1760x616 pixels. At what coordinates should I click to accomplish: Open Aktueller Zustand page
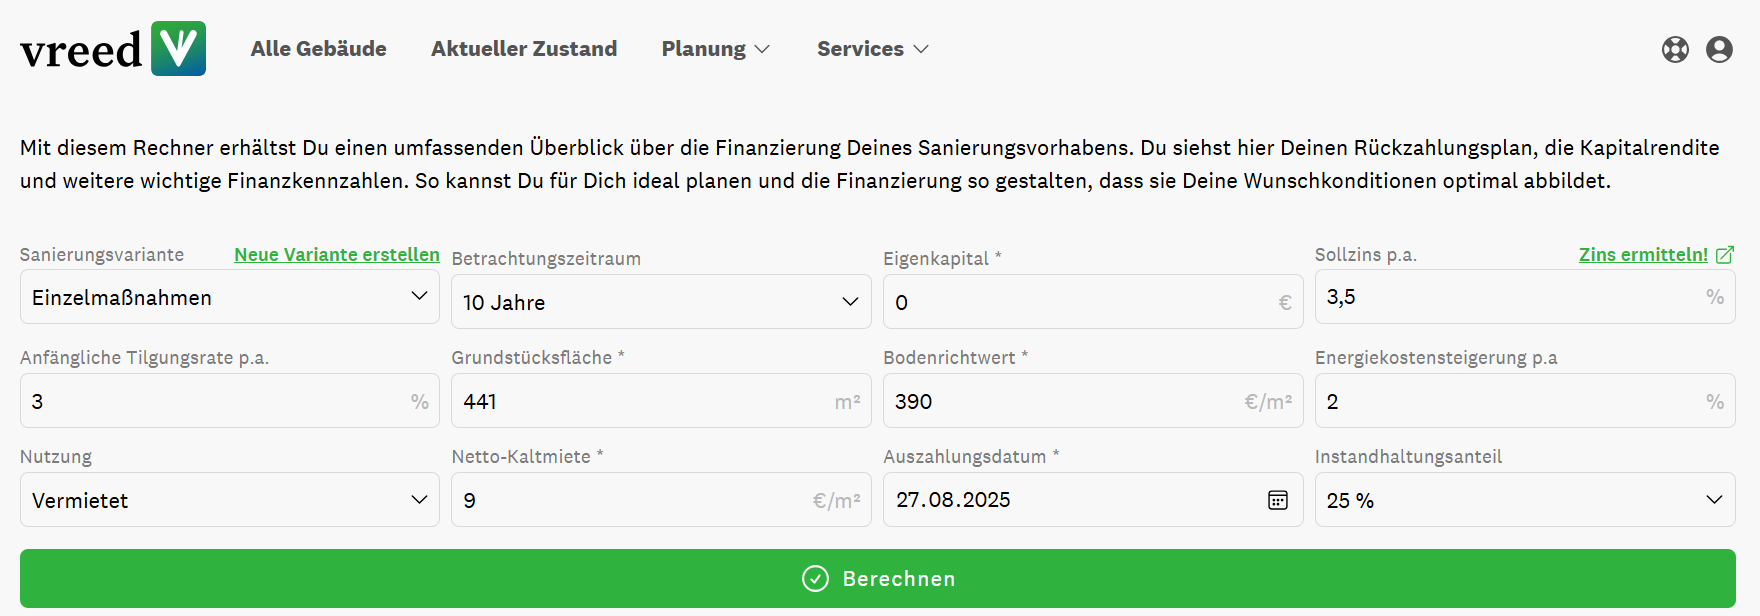pos(524,49)
